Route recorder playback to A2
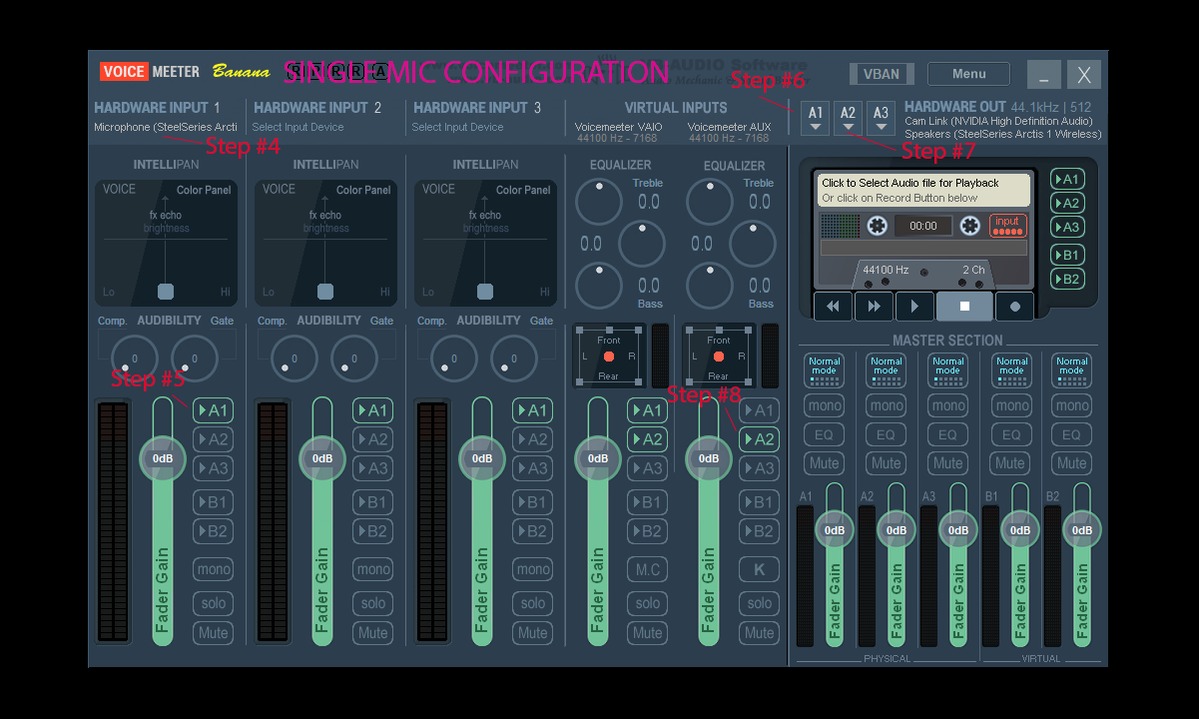 [x=1067, y=203]
